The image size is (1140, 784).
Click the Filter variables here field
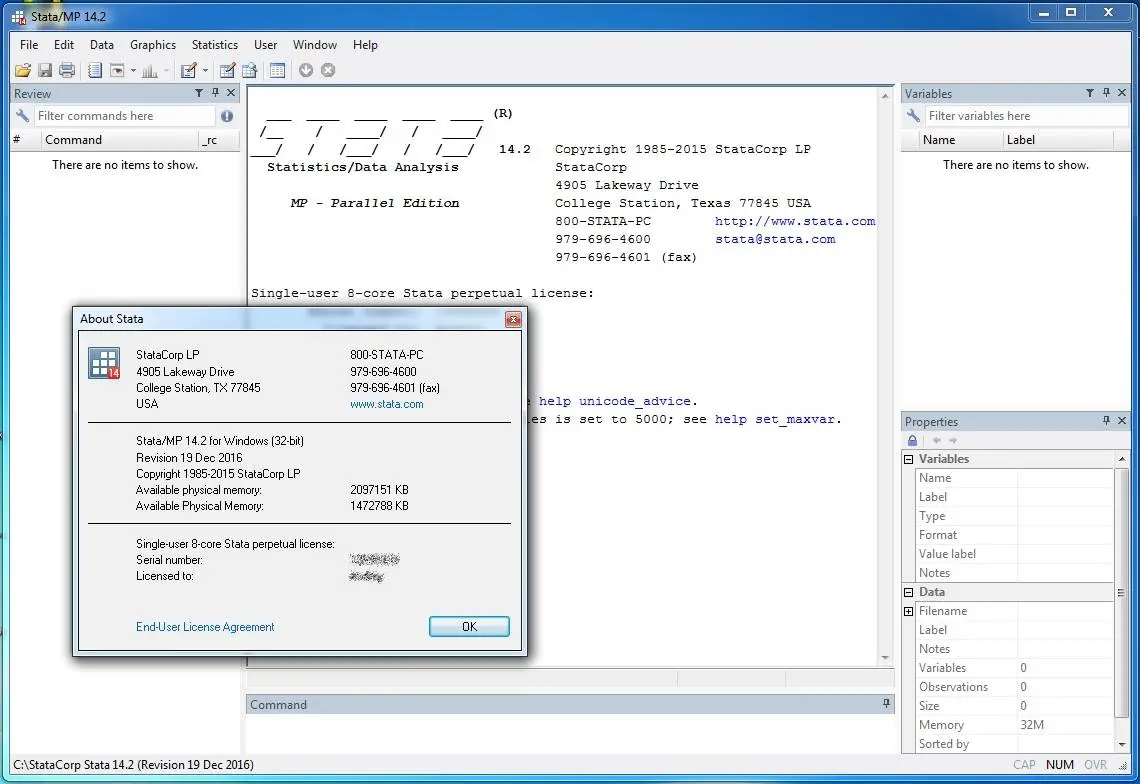coord(1026,116)
